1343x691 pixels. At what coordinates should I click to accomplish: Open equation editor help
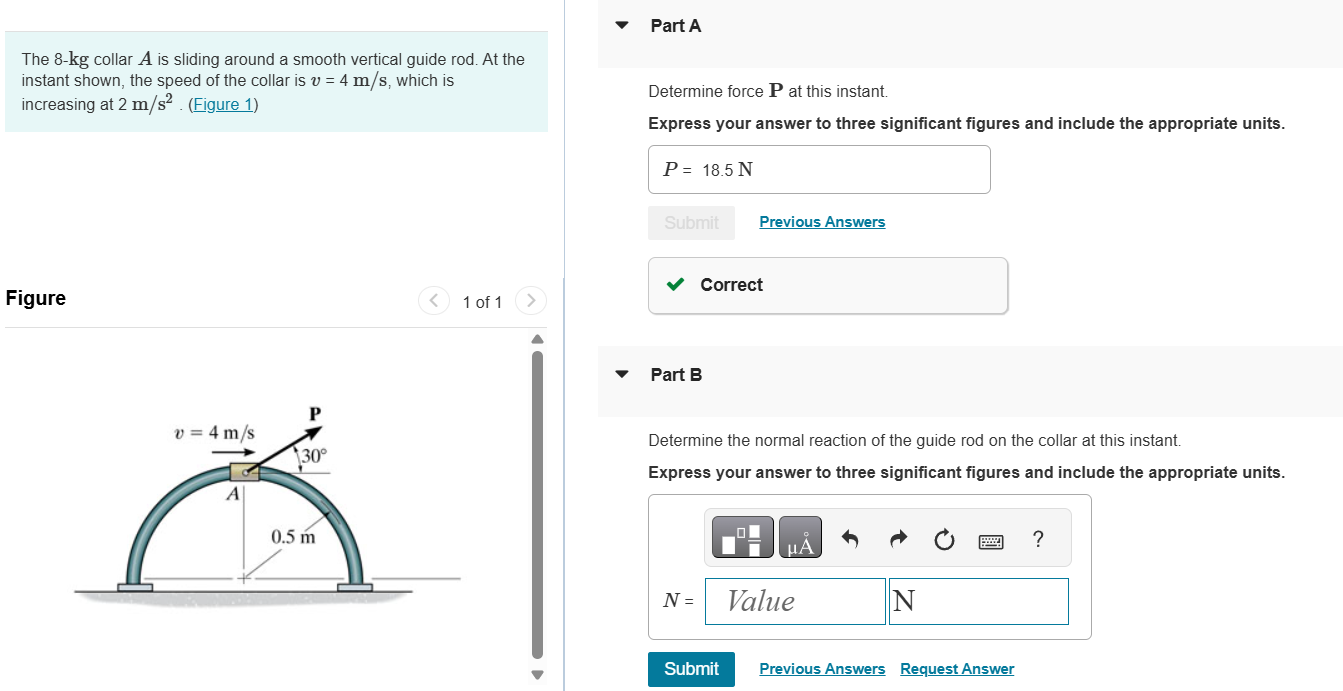coord(1037,538)
